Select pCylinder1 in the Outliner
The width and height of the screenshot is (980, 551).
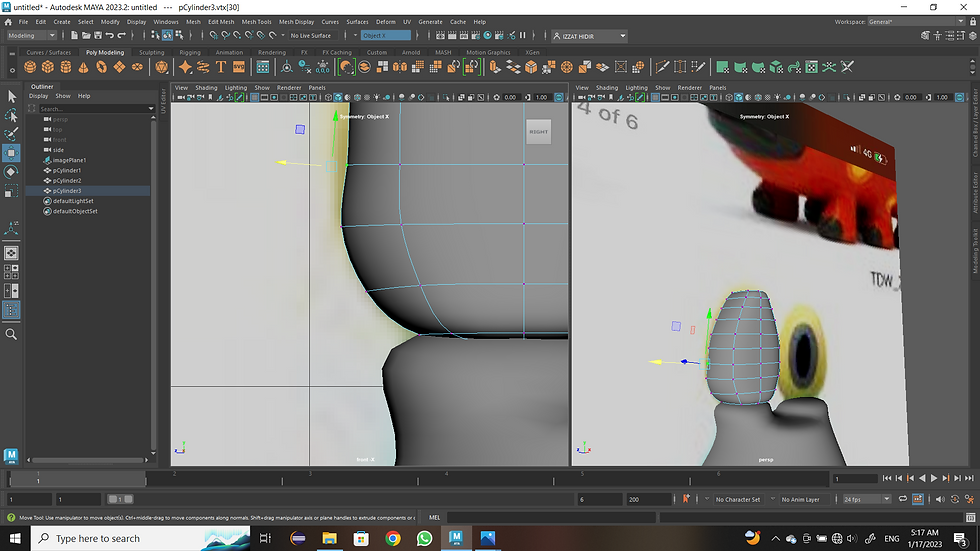[67, 171]
